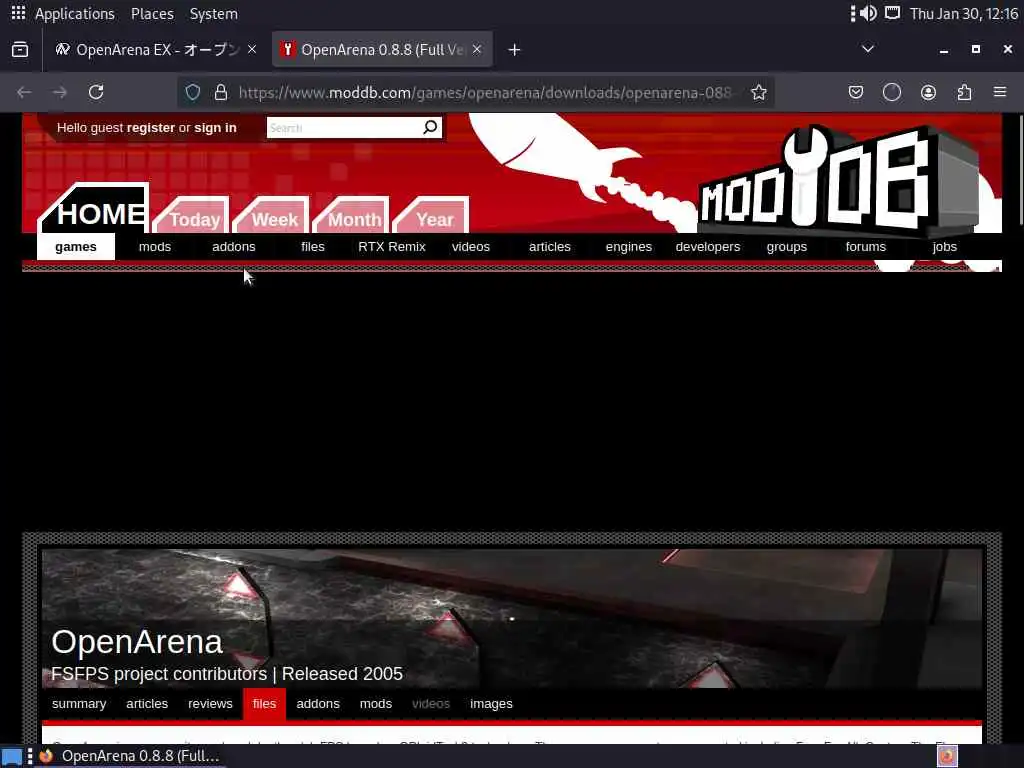Select the OpenArena files tab
Screen dimensions: 1024x768
[x=264, y=704]
